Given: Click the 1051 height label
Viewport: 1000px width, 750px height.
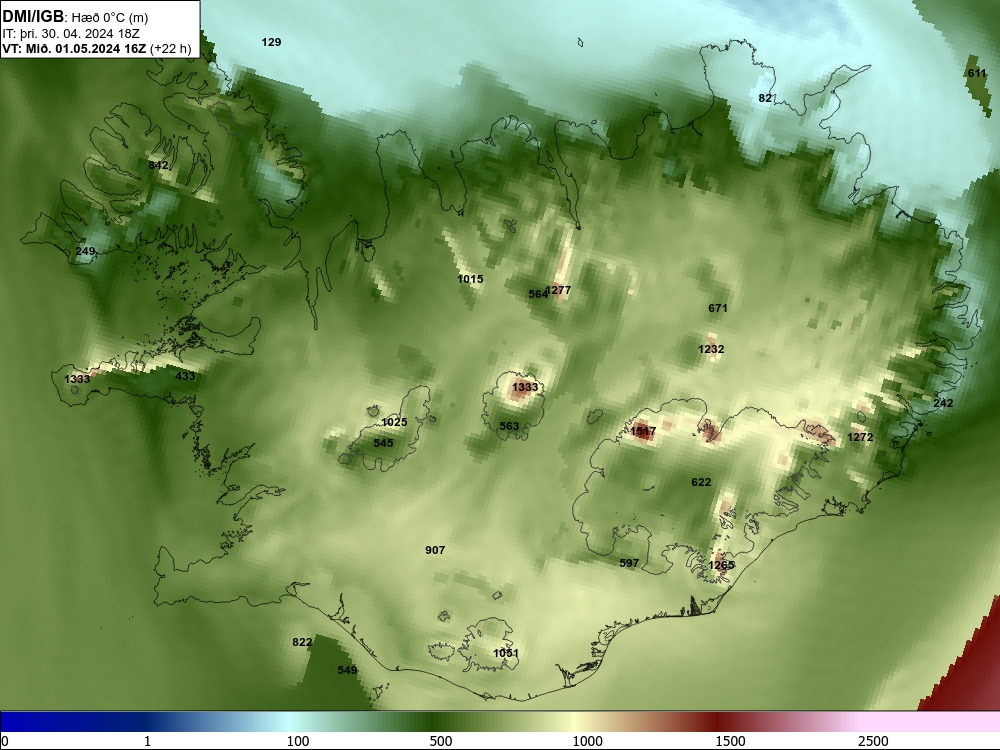Looking at the screenshot, I should tap(506, 653).
